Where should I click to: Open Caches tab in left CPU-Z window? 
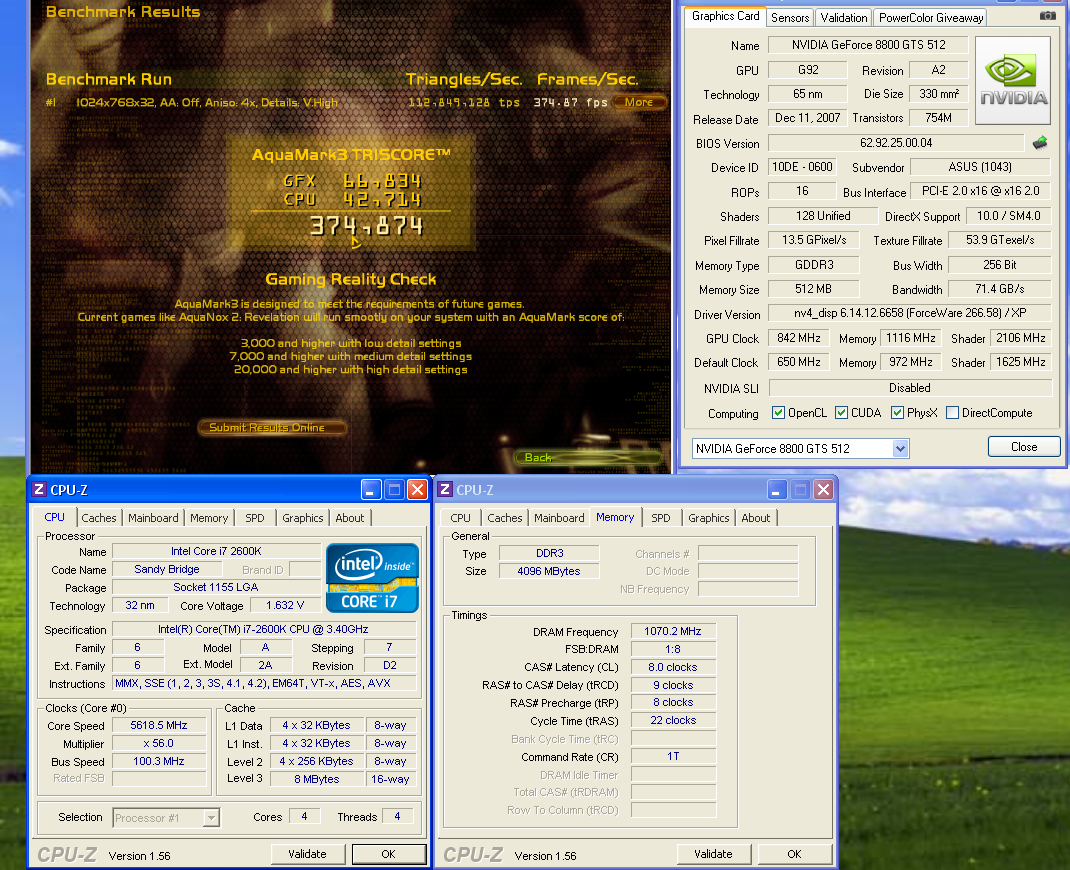click(x=99, y=518)
